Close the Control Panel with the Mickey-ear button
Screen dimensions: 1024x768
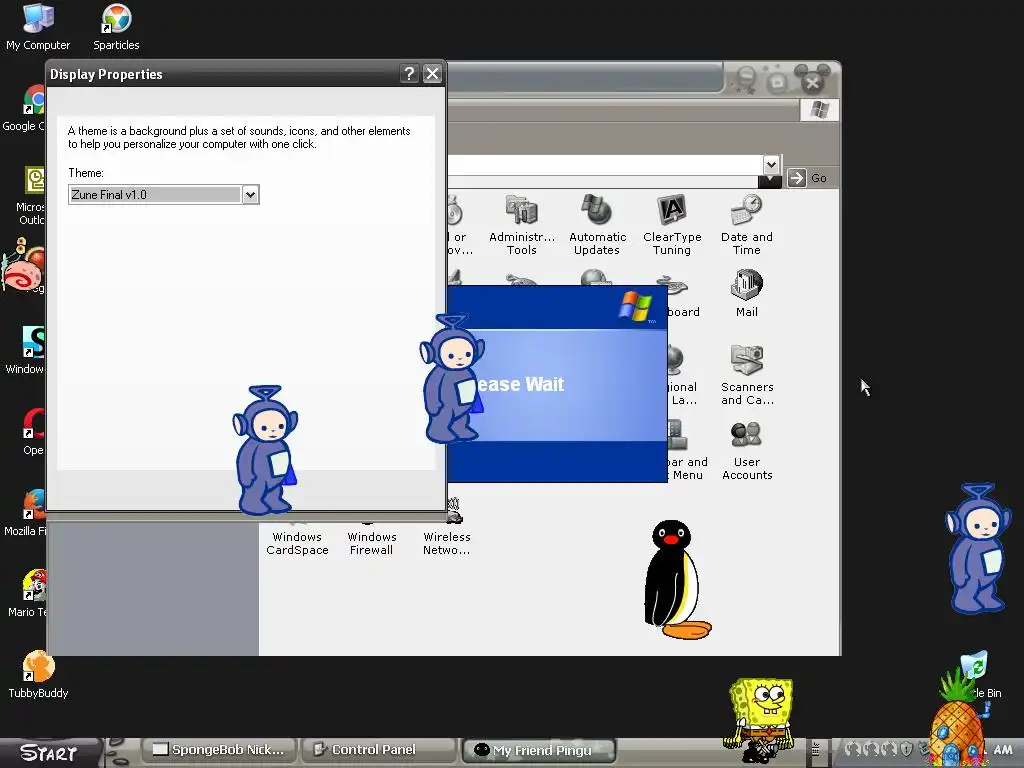coord(812,80)
